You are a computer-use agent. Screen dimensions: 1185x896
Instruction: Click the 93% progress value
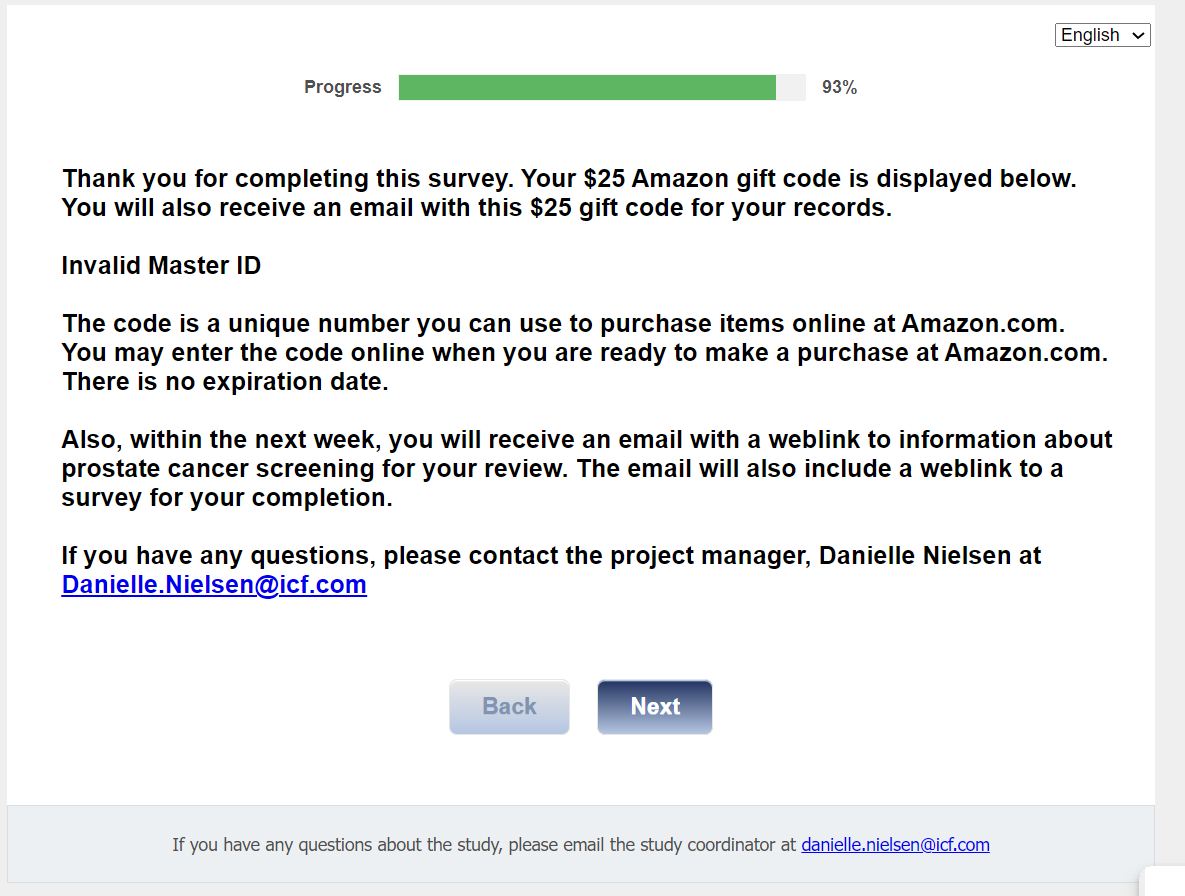839,88
